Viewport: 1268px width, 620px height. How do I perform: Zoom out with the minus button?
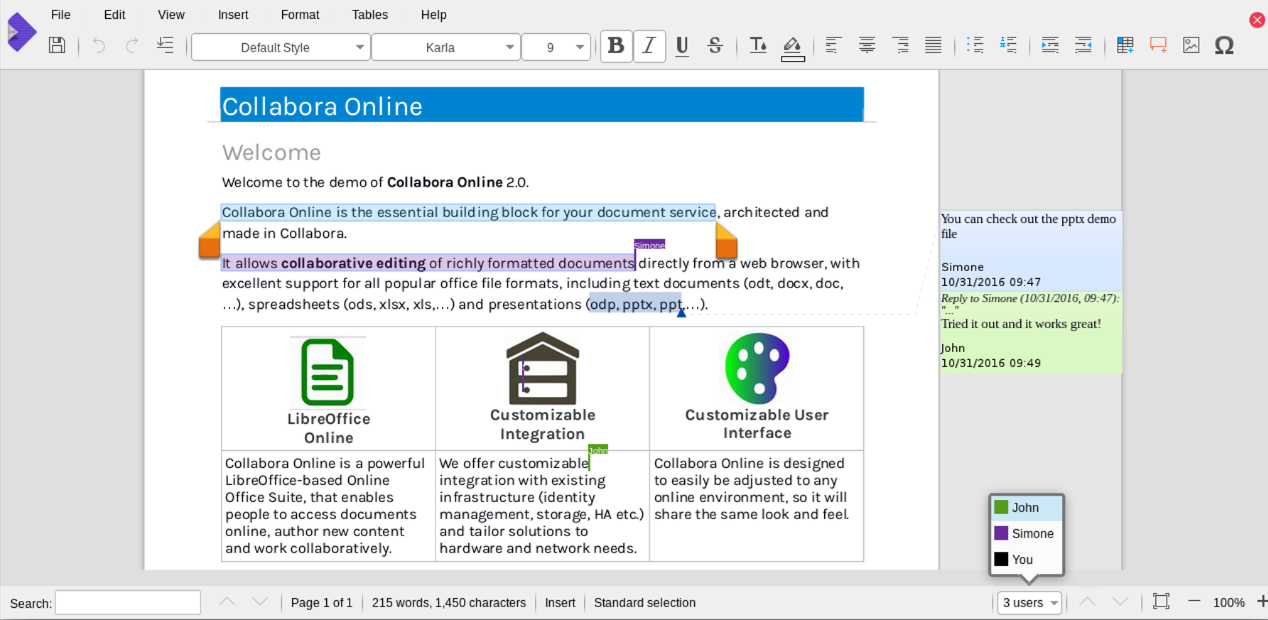point(1194,602)
